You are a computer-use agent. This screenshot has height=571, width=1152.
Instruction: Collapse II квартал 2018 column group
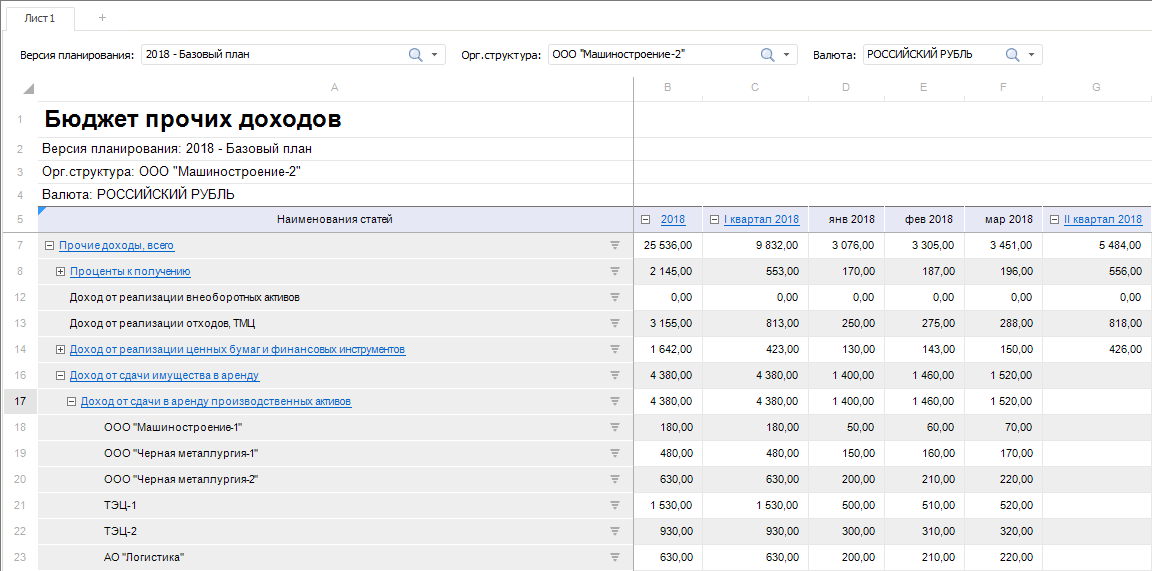point(1054,220)
